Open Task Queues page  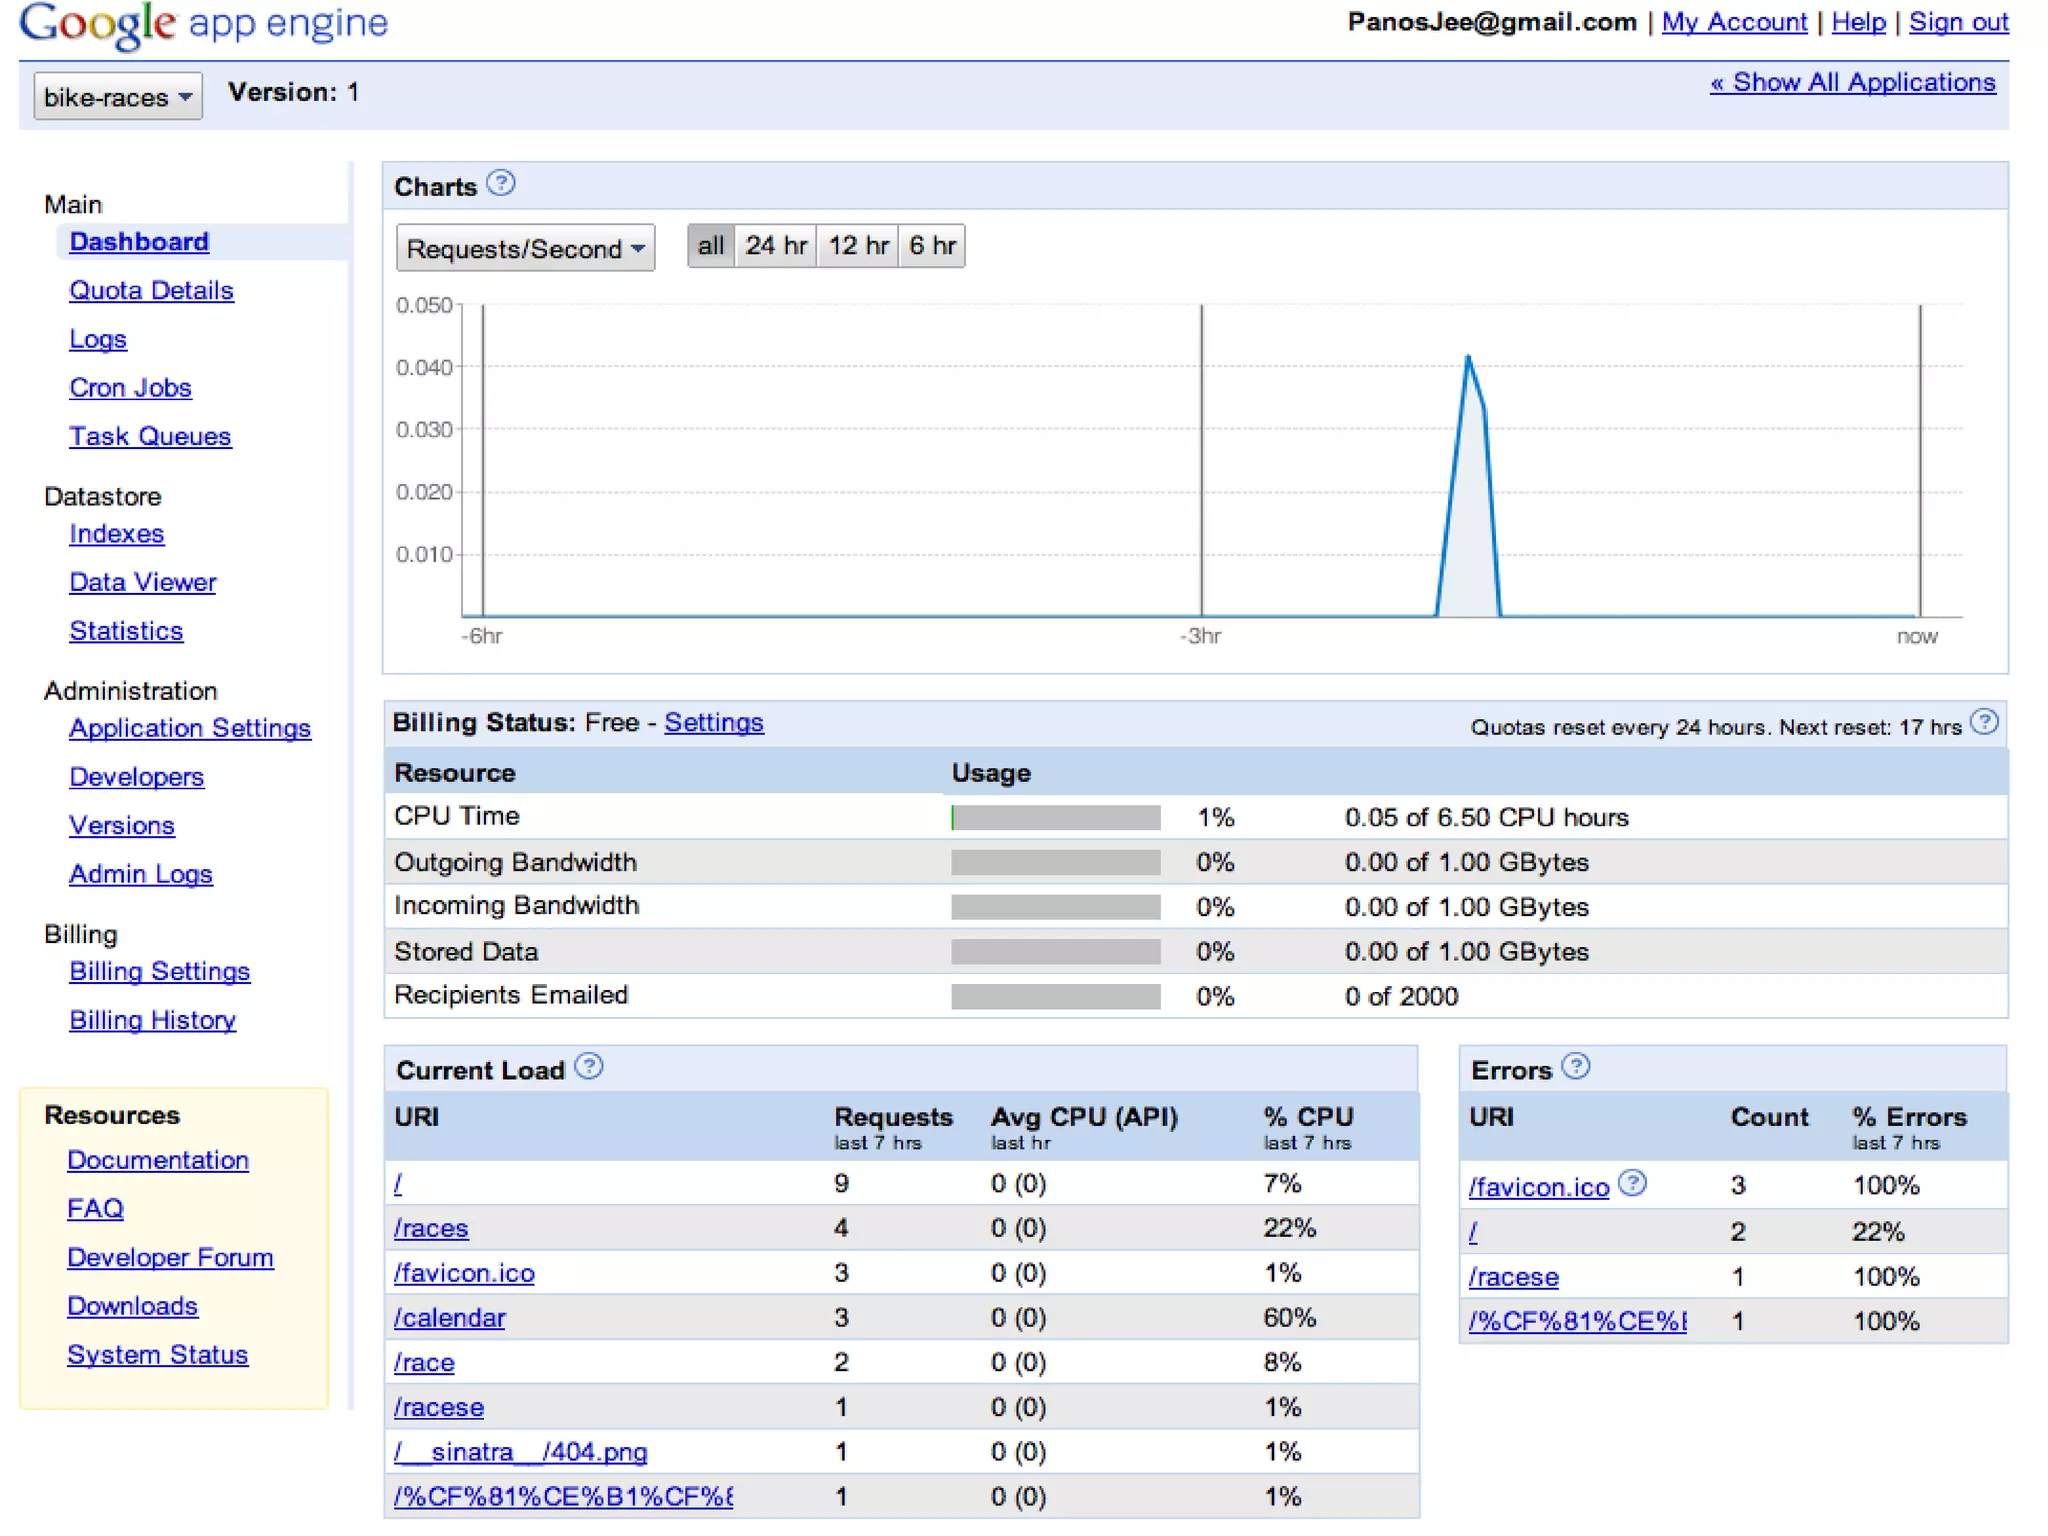[150, 437]
